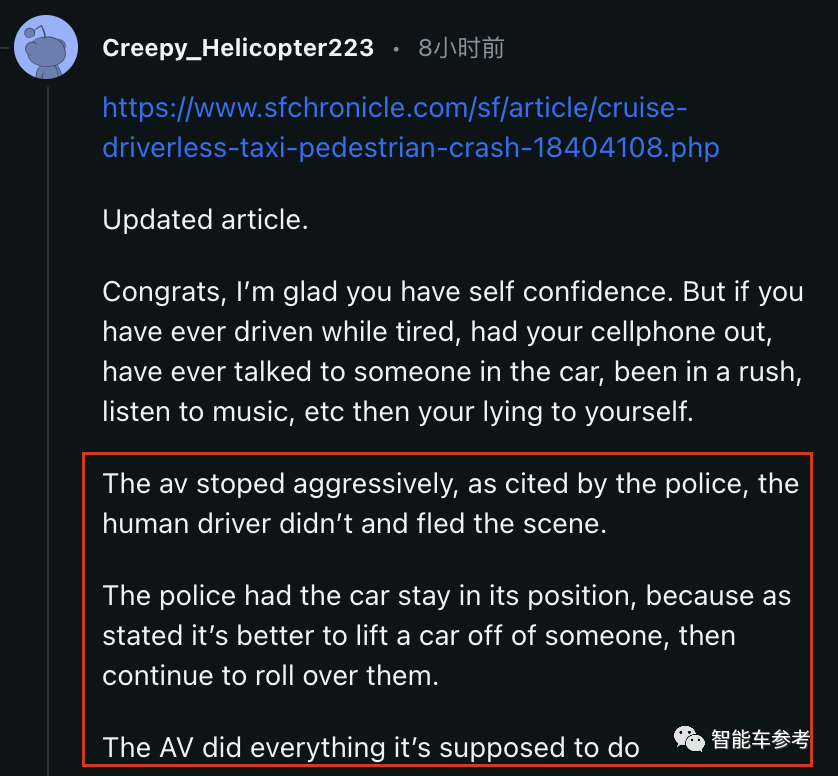Viewport: 838px width, 776px height.
Task: Click the word "Congrats" in the comment
Action: pyautogui.click(x=158, y=293)
